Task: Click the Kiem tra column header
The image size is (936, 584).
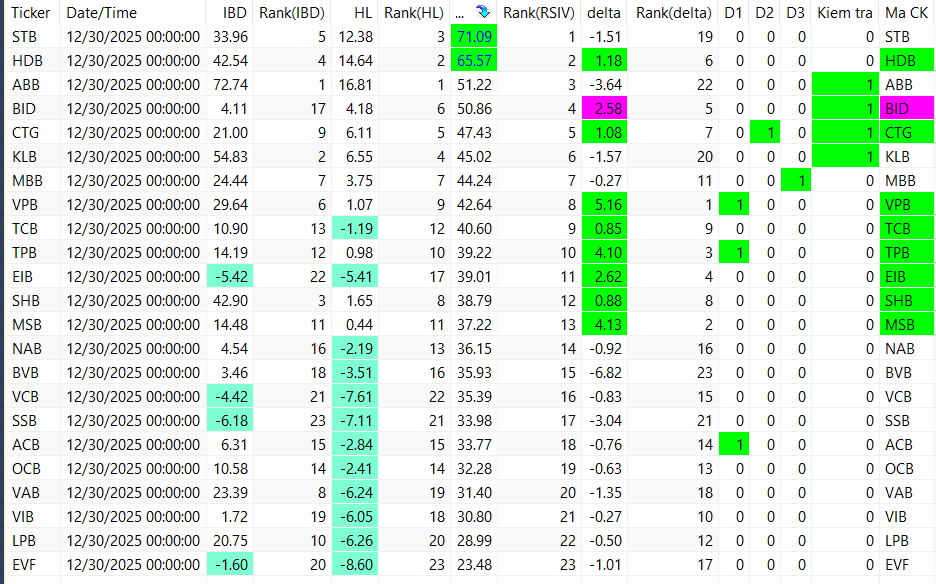Action: 845,13
